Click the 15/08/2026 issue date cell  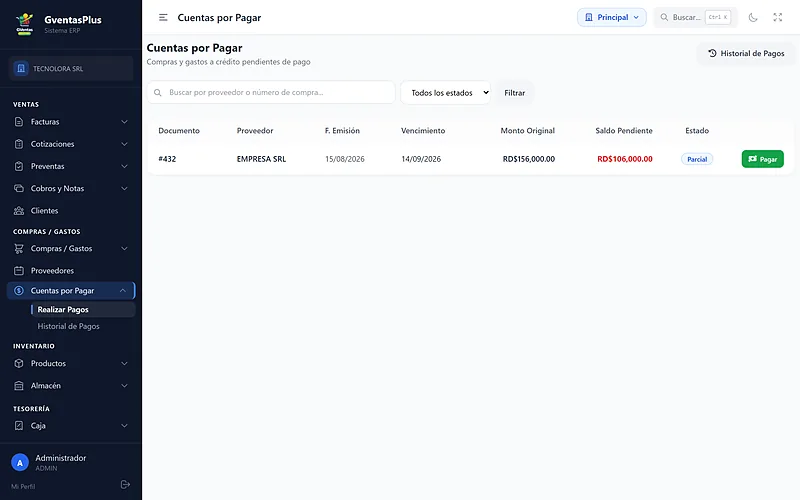point(345,159)
